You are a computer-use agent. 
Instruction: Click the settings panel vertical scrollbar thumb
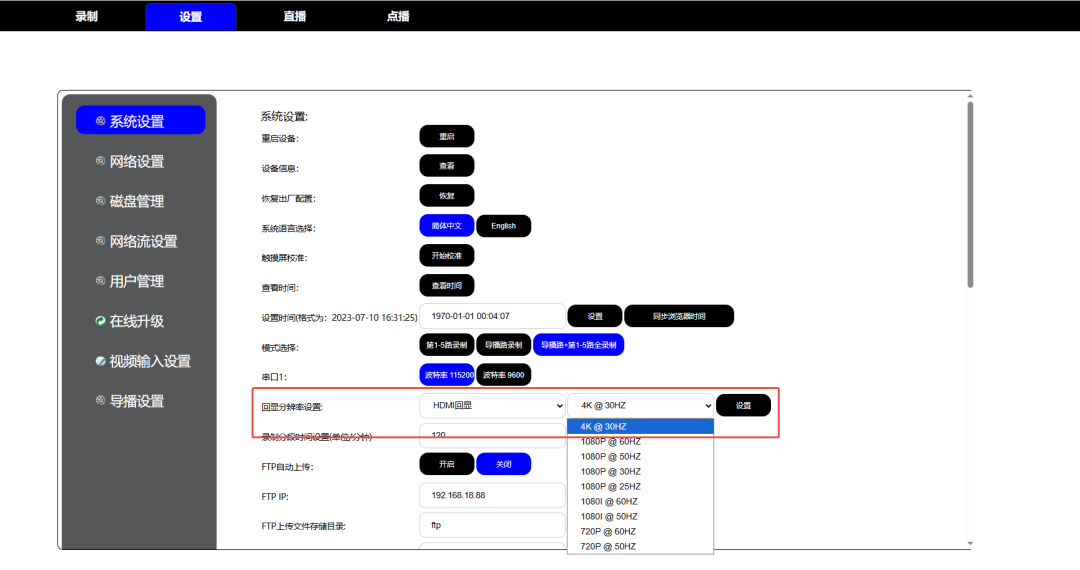point(970,194)
